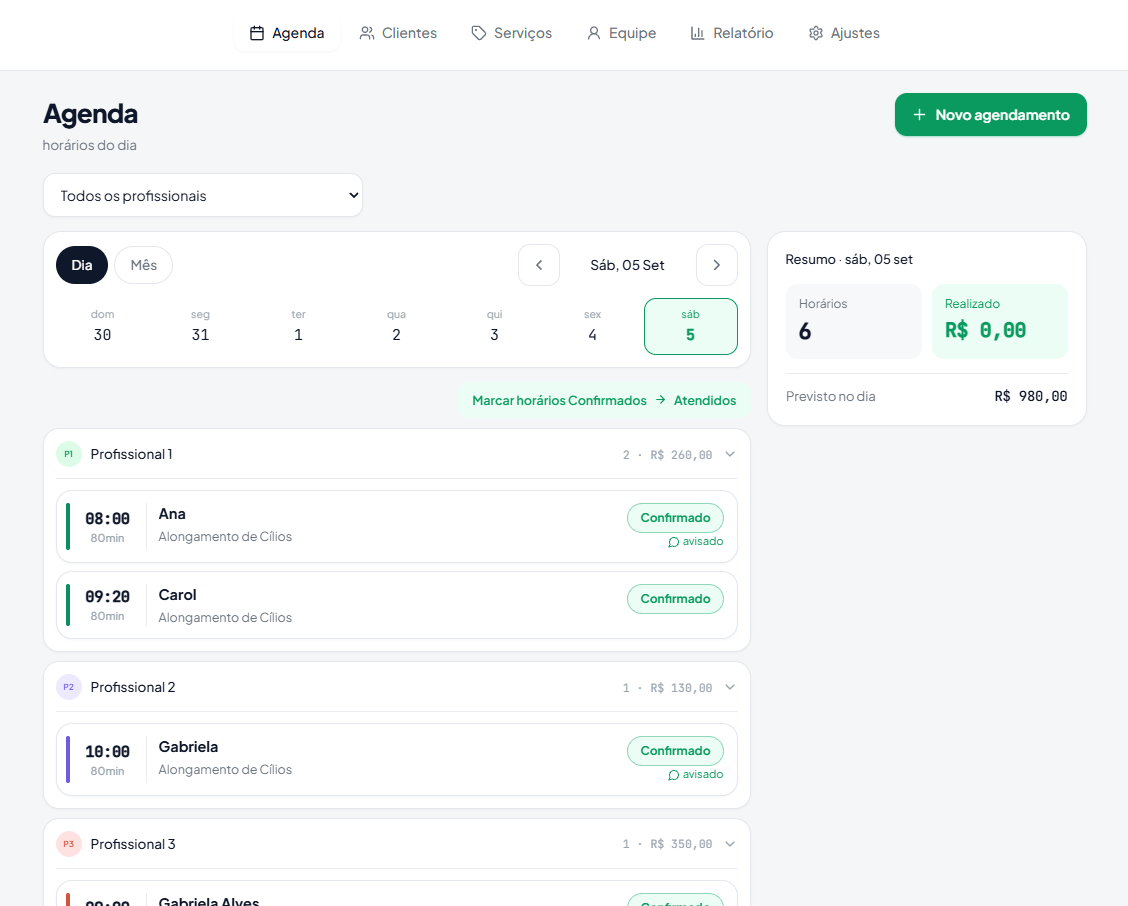The width and height of the screenshot is (1128, 906).
Task: Click the Confirmado status on Gabriela's 10:00 appointment
Action: [676, 751]
